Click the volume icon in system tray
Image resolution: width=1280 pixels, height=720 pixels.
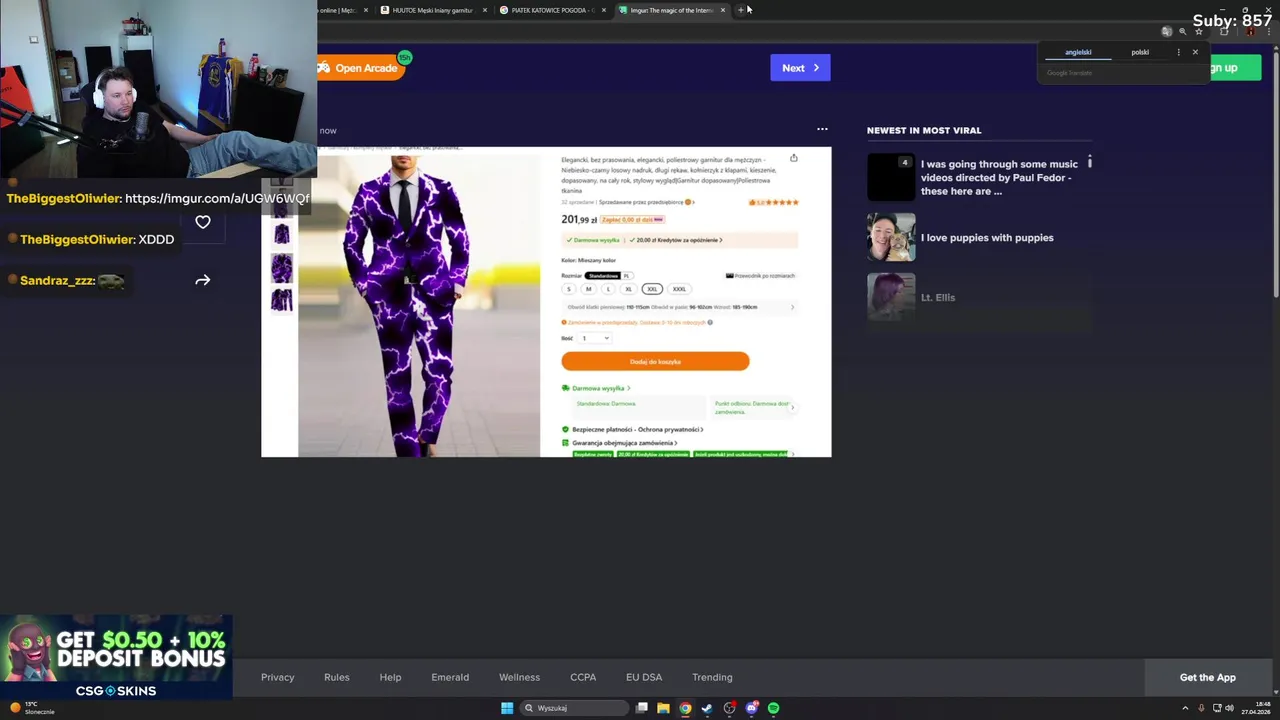1229,708
